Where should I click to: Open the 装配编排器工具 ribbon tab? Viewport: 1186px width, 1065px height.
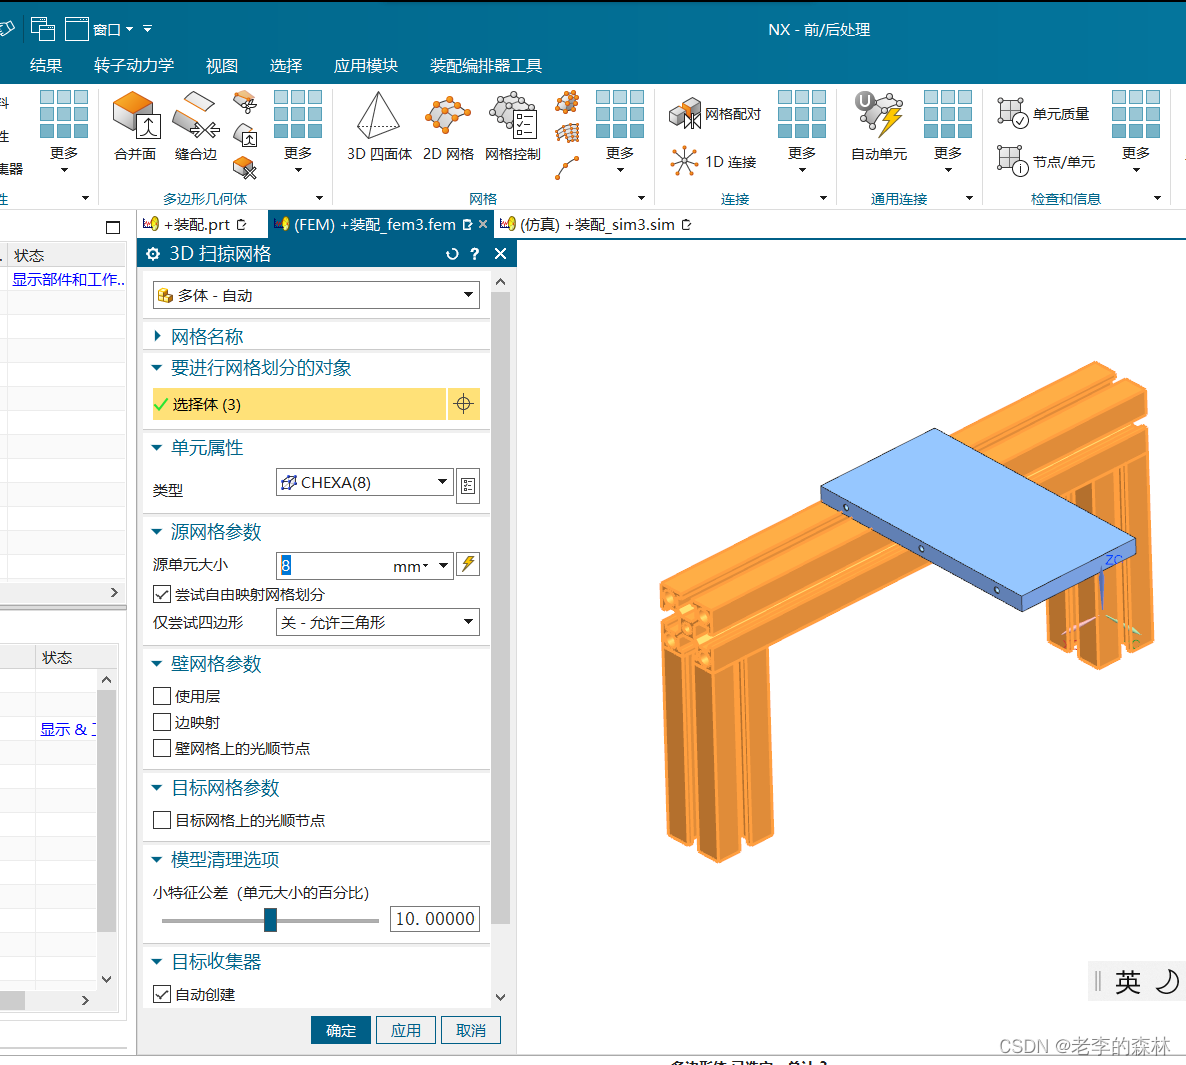point(486,66)
